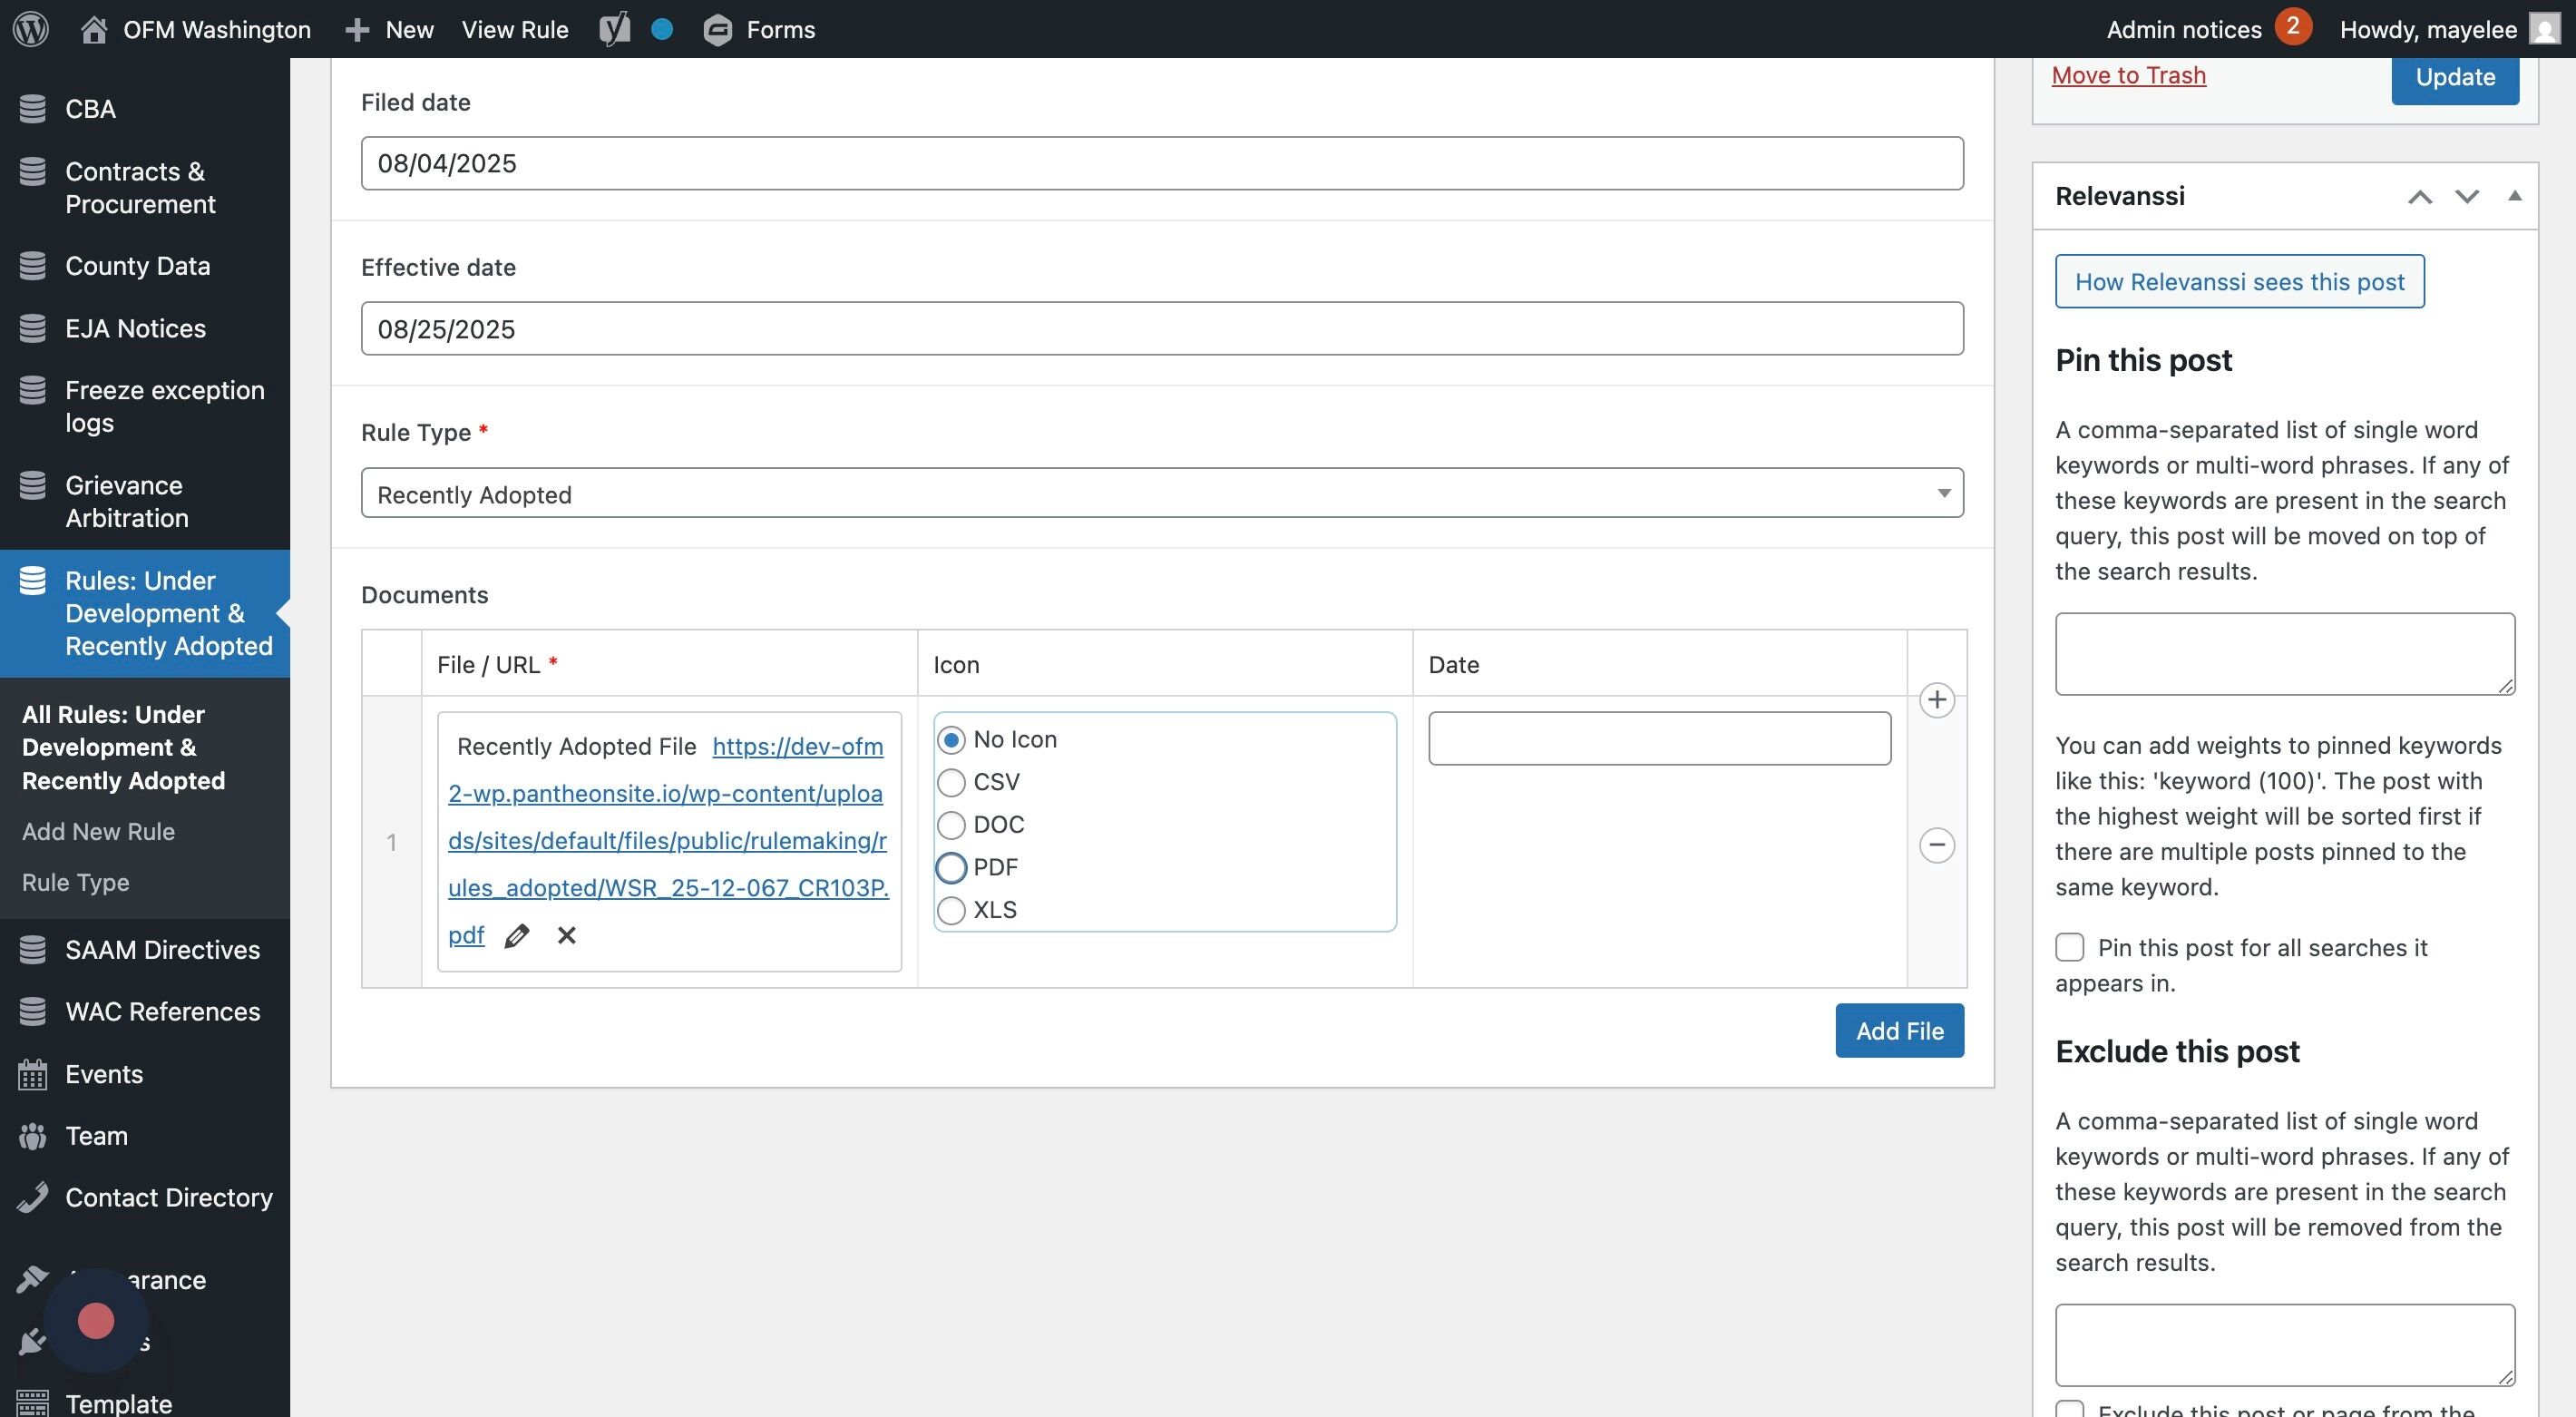Check Pin this post for all searches
The height and width of the screenshot is (1417, 2576).
2069,947
